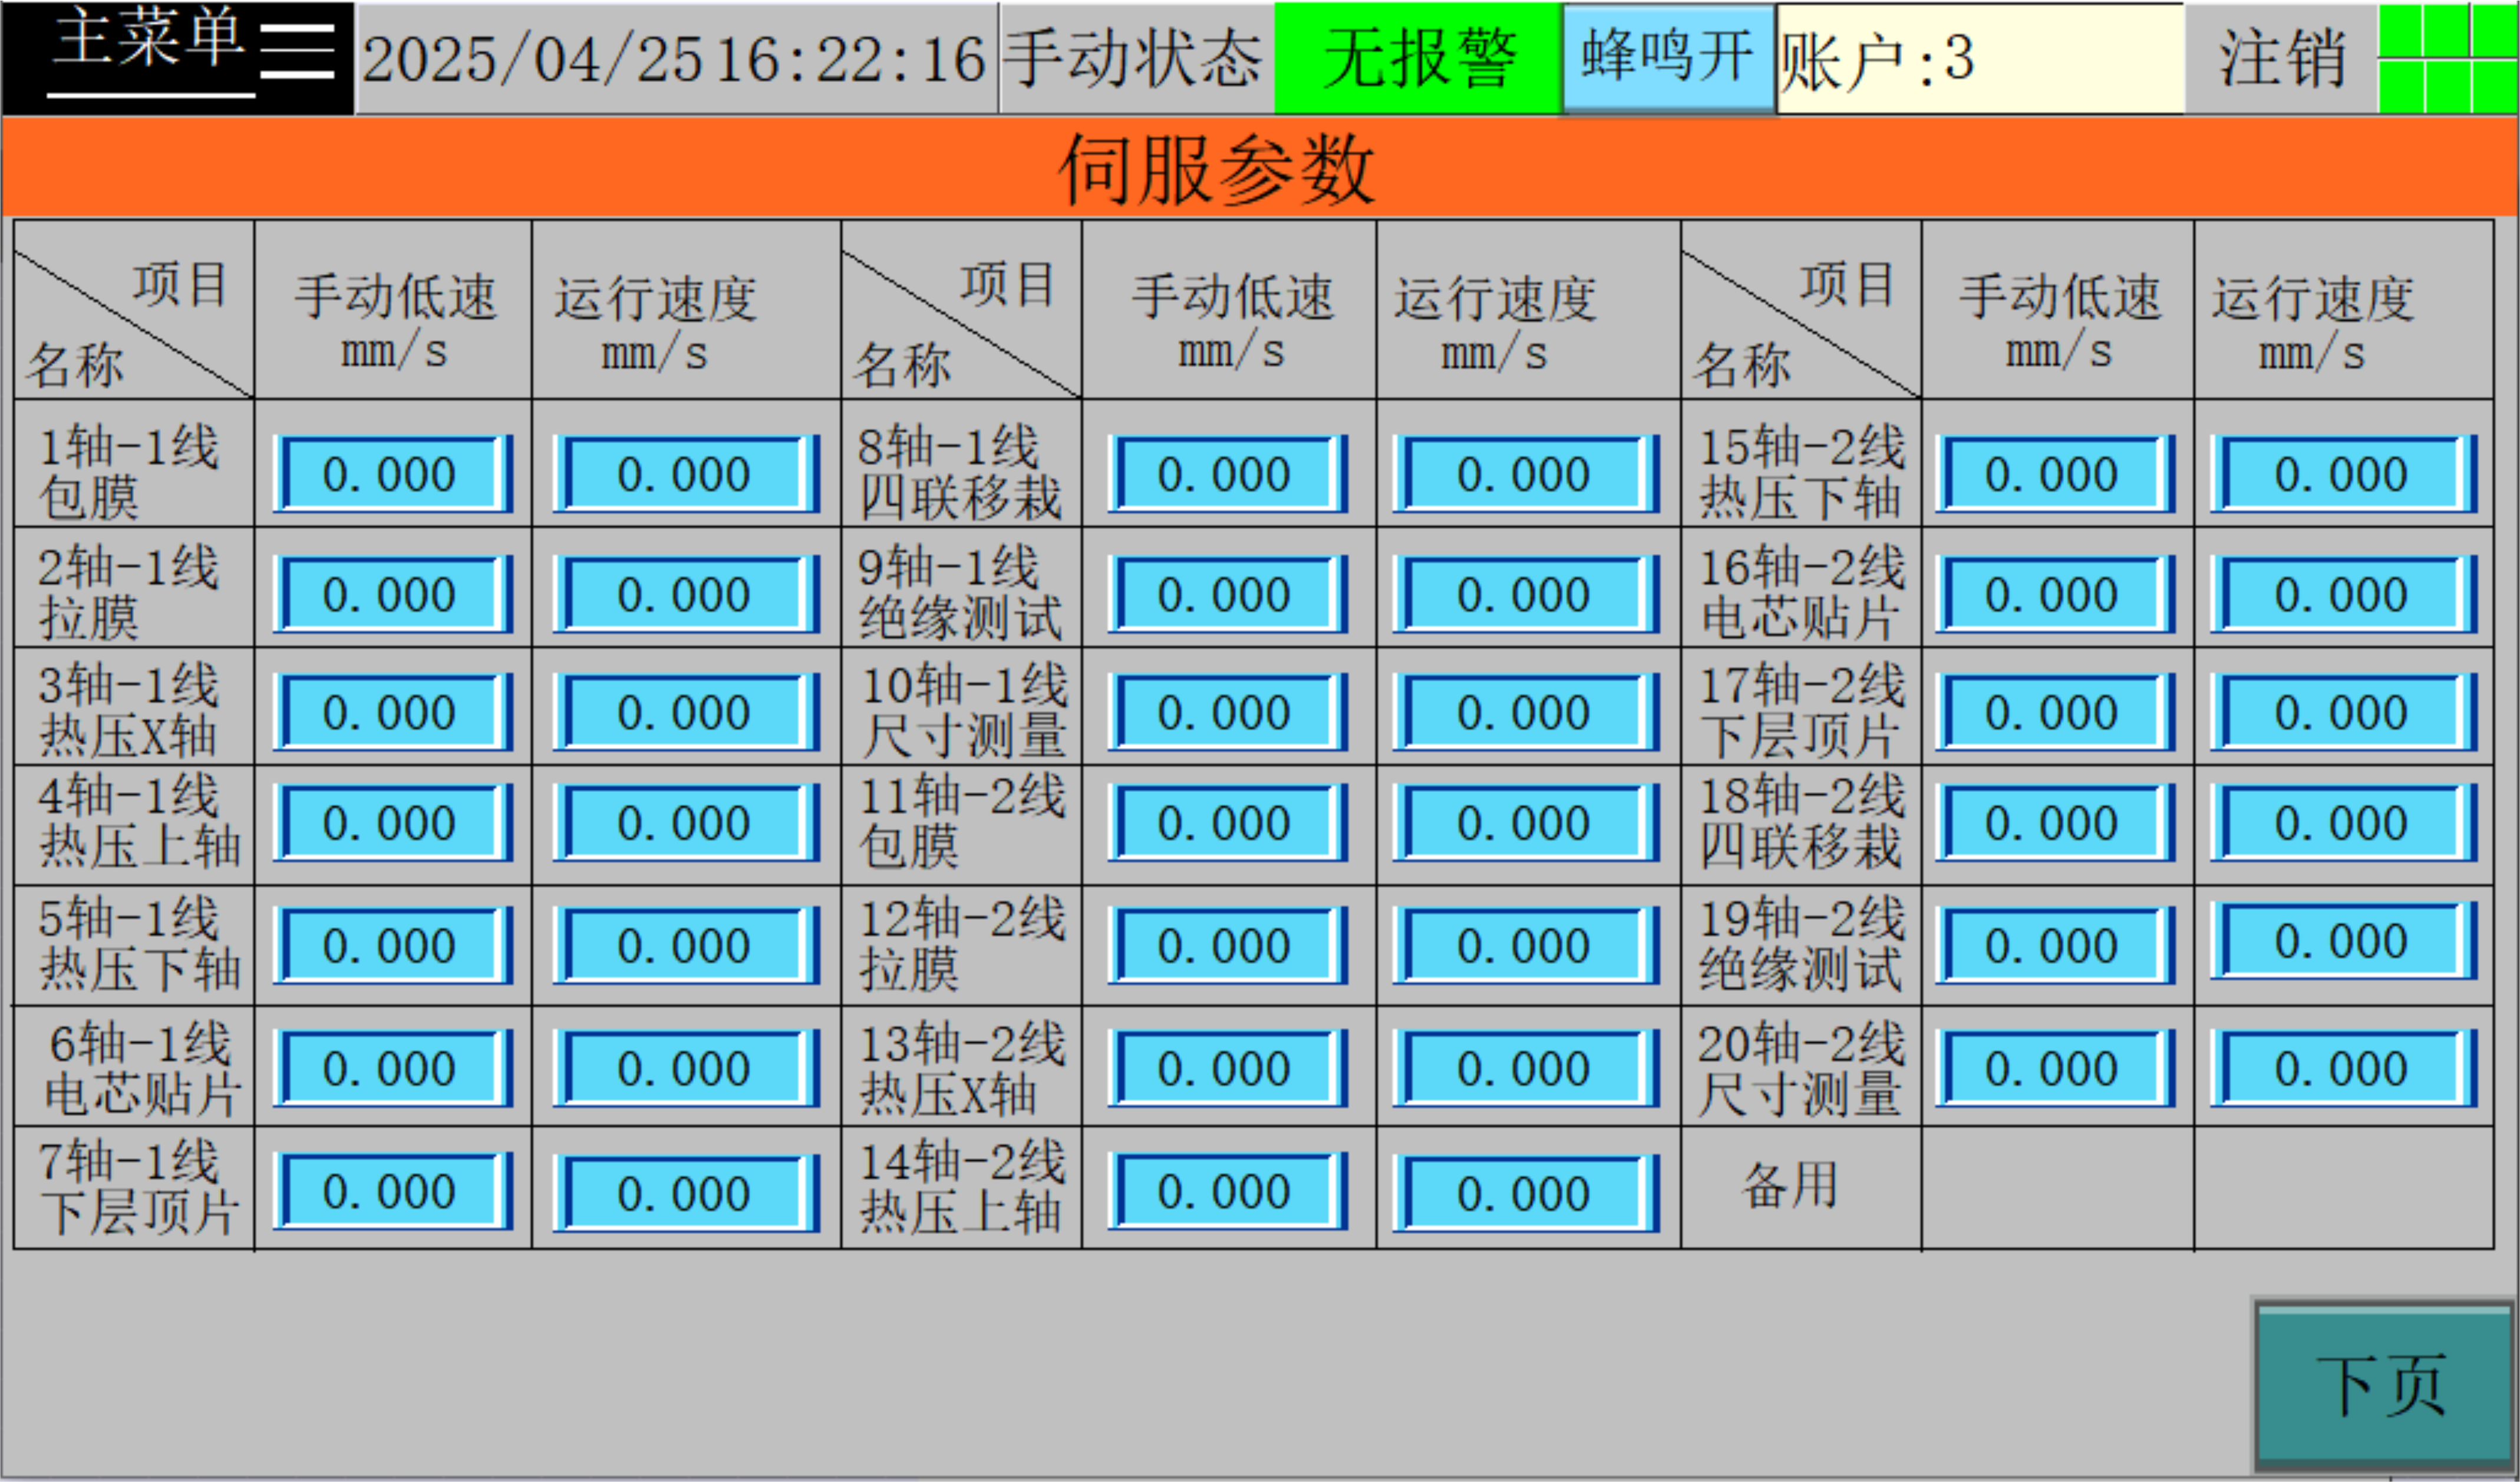Viewport: 2520px width, 1482px height.
Task: Edit 19轴-2线 绝缘测试 running speed
Action: pos(2342,941)
